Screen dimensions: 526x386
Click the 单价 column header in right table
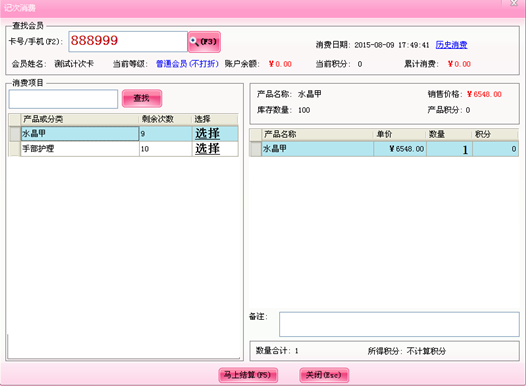point(400,134)
